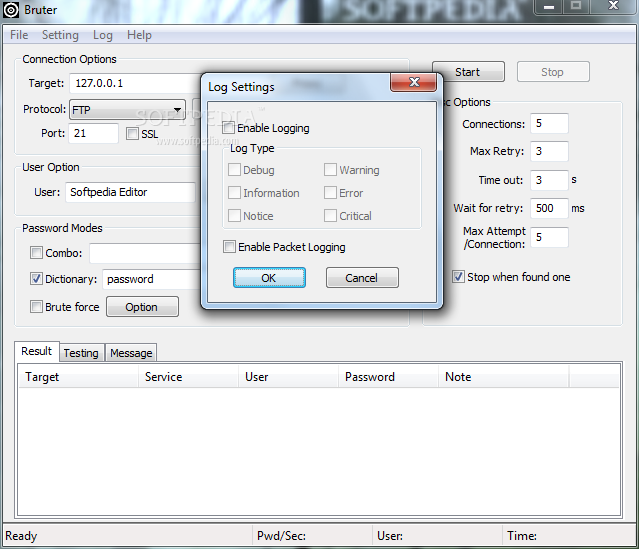This screenshot has width=639, height=549.
Task: Click the Target column header
Action: (x=78, y=377)
